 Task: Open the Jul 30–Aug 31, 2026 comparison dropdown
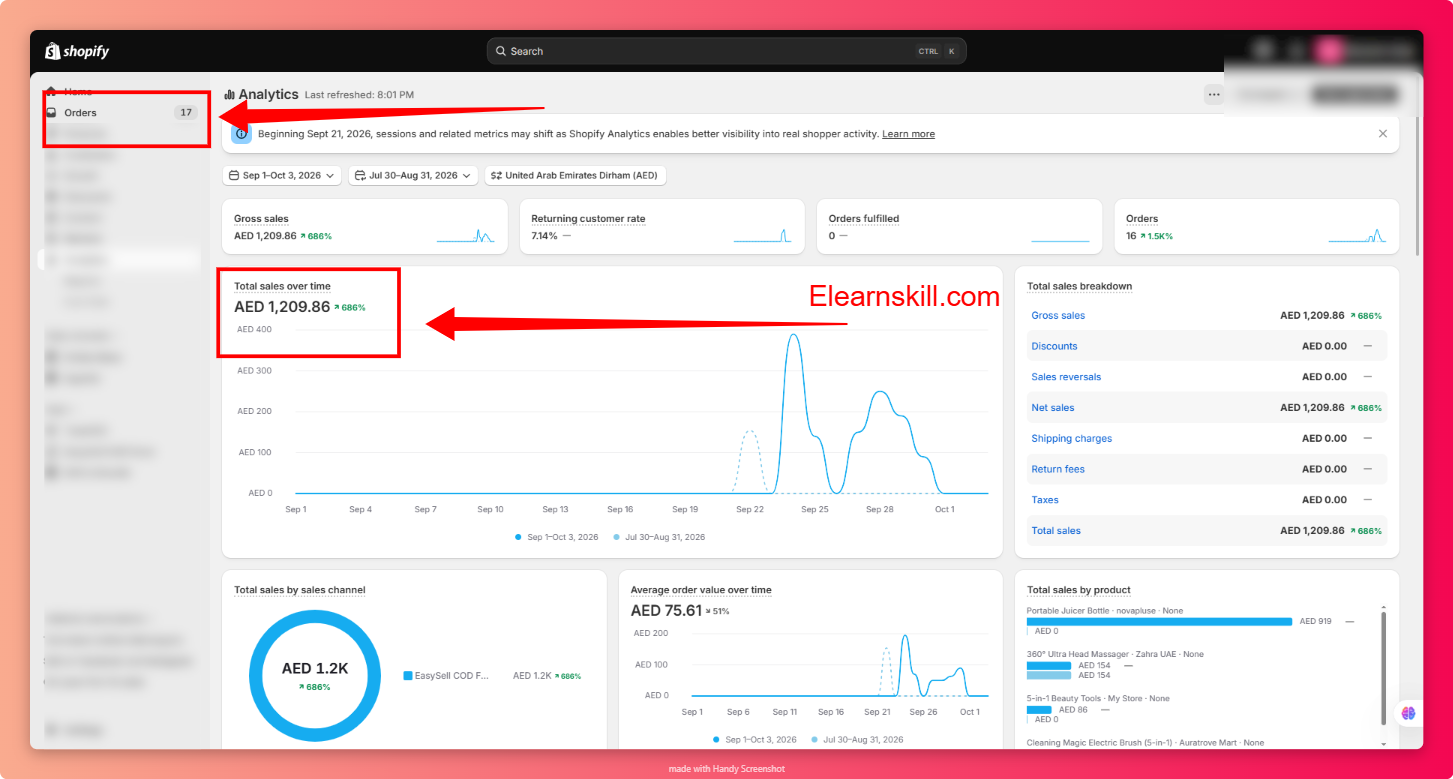point(413,175)
